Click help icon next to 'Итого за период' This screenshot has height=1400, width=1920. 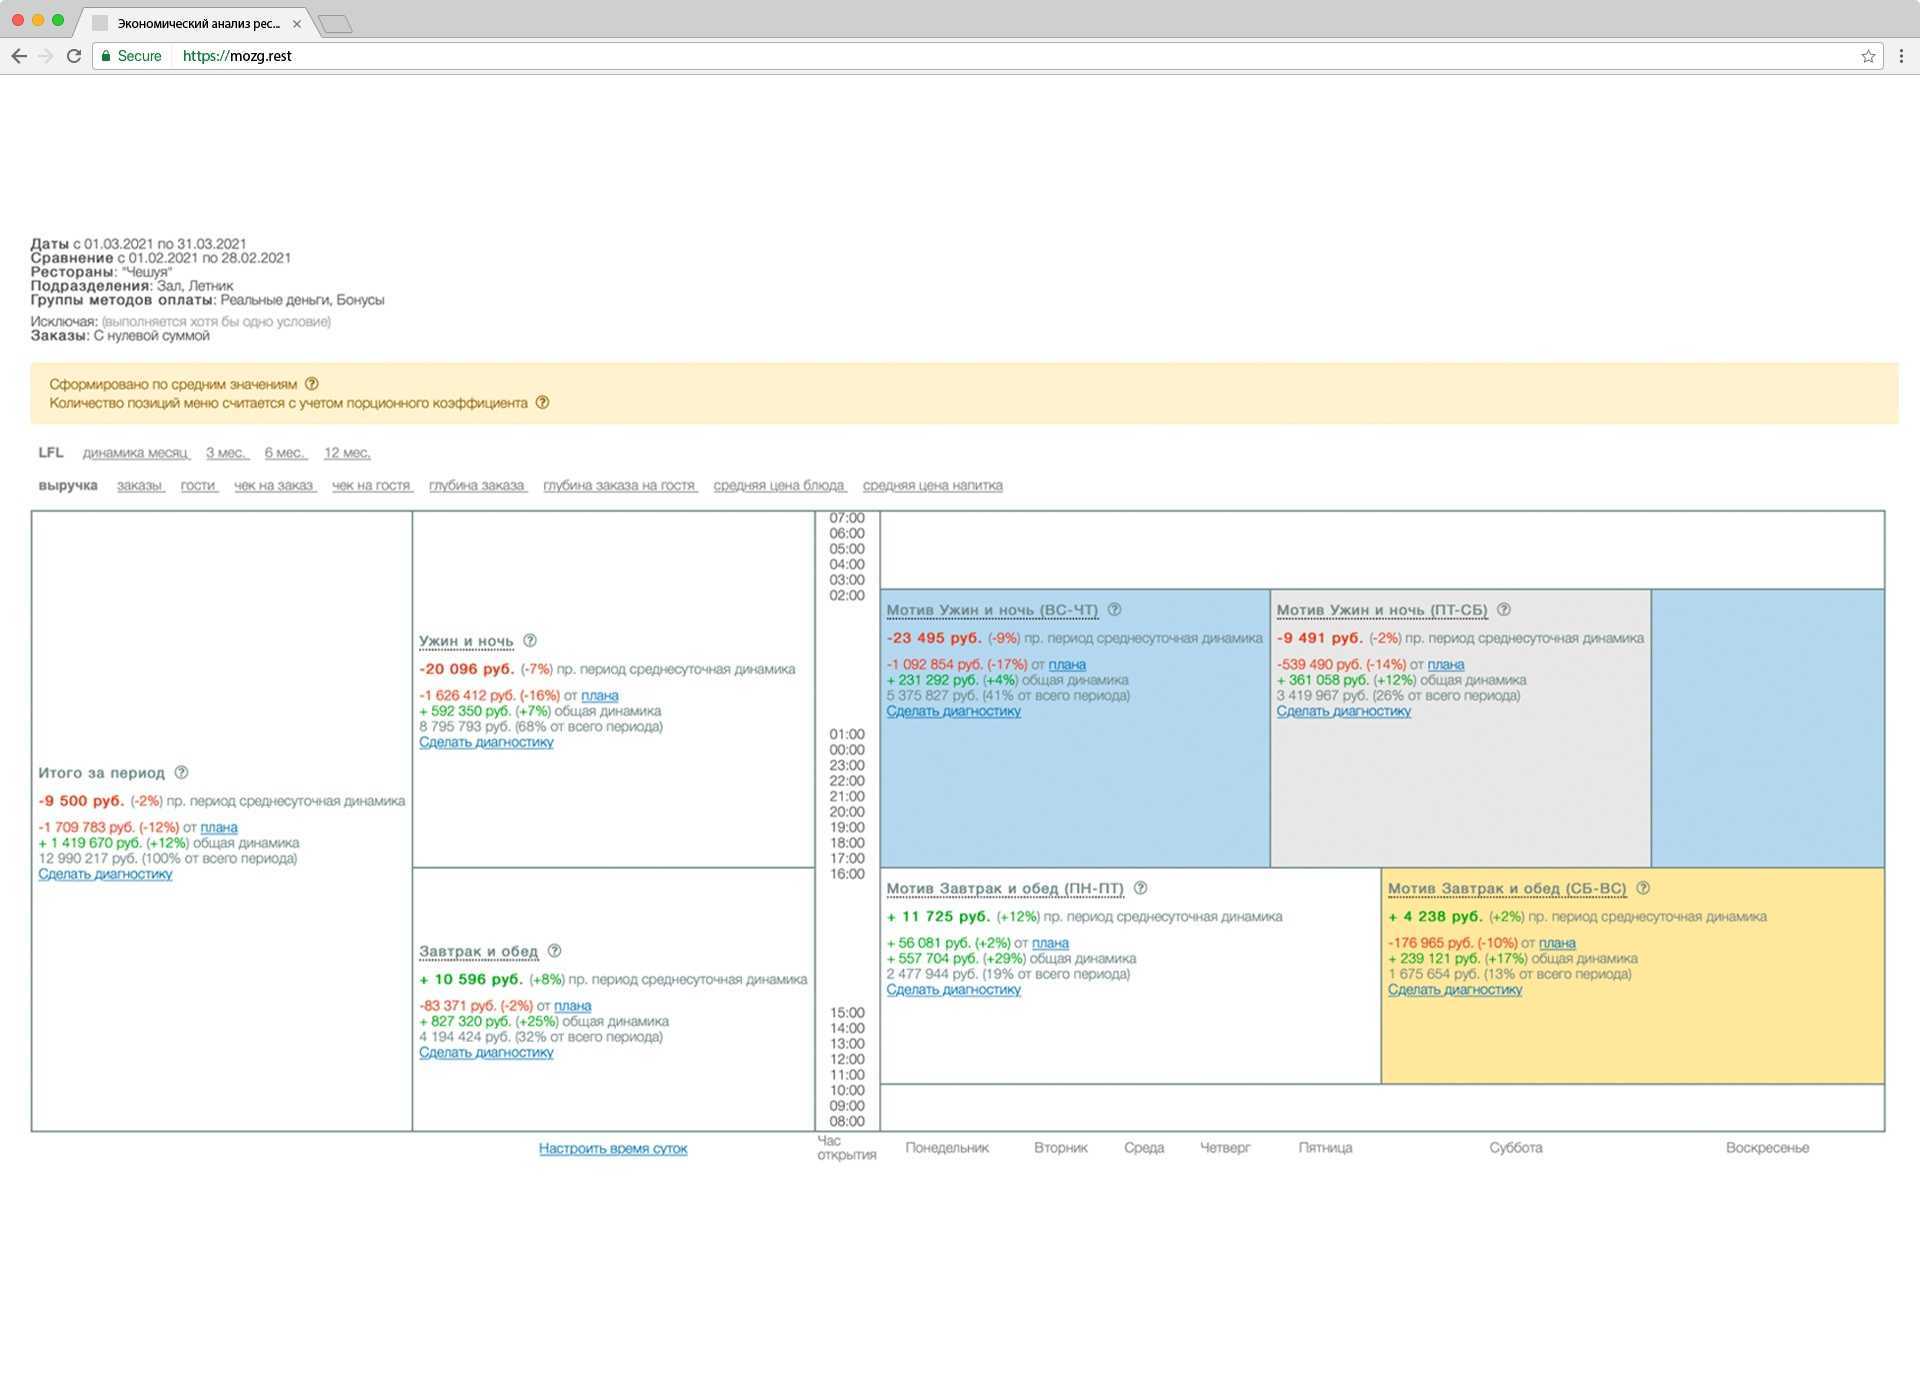point(181,773)
